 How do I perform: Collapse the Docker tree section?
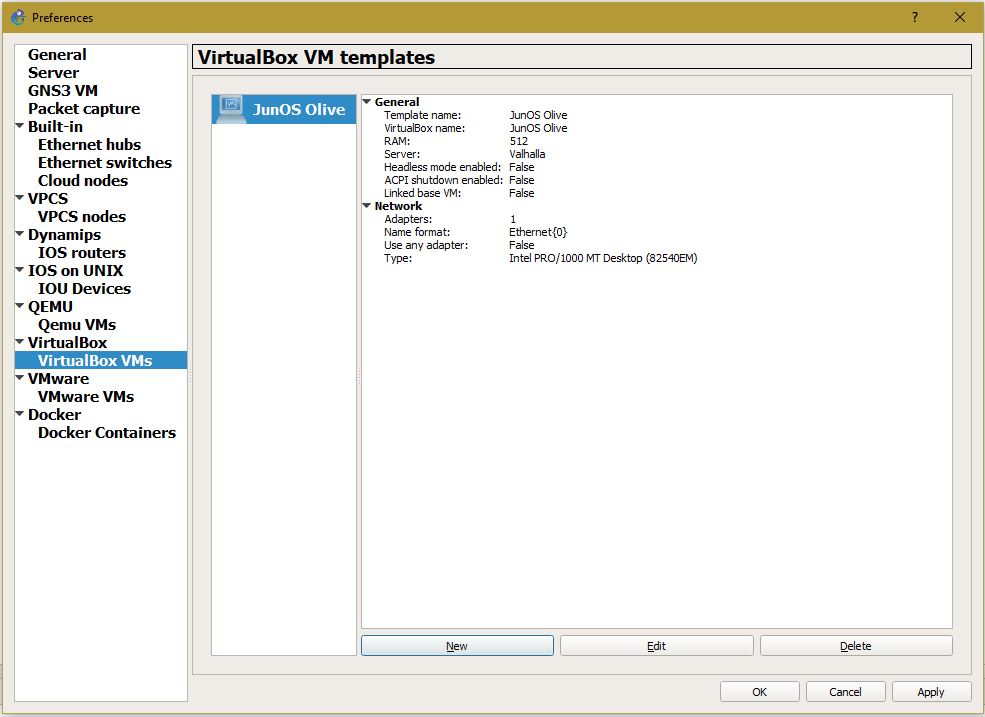pyautogui.click(x=20, y=413)
